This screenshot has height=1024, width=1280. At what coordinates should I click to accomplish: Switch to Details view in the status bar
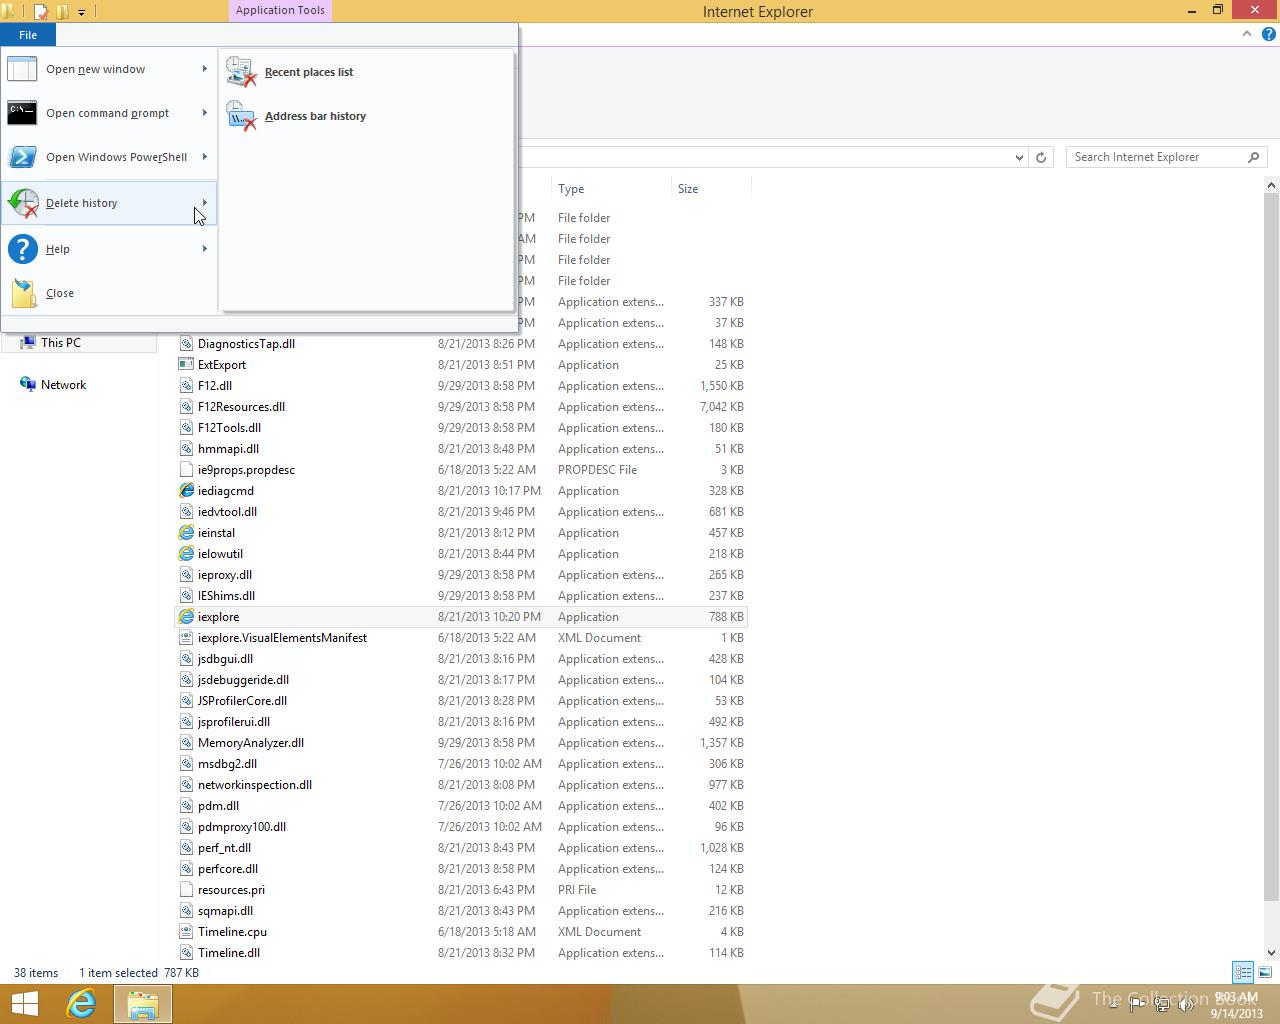point(1243,972)
